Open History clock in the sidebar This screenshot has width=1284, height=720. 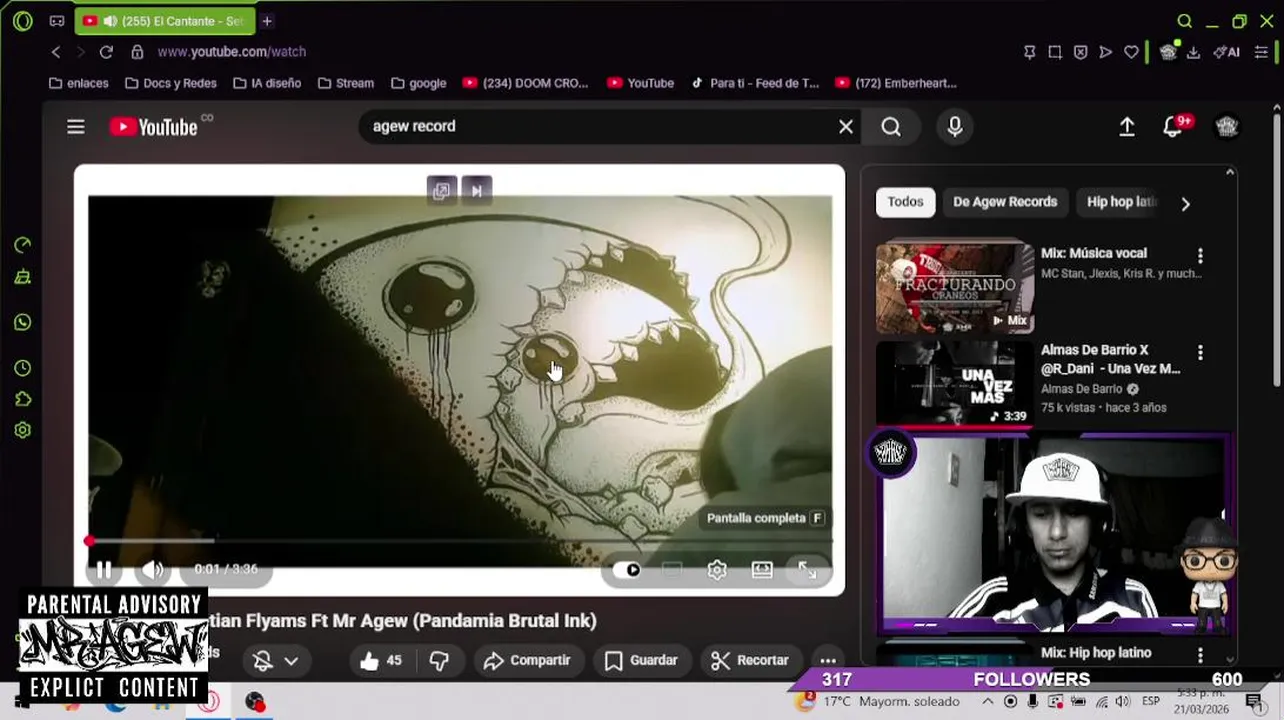pyautogui.click(x=23, y=369)
